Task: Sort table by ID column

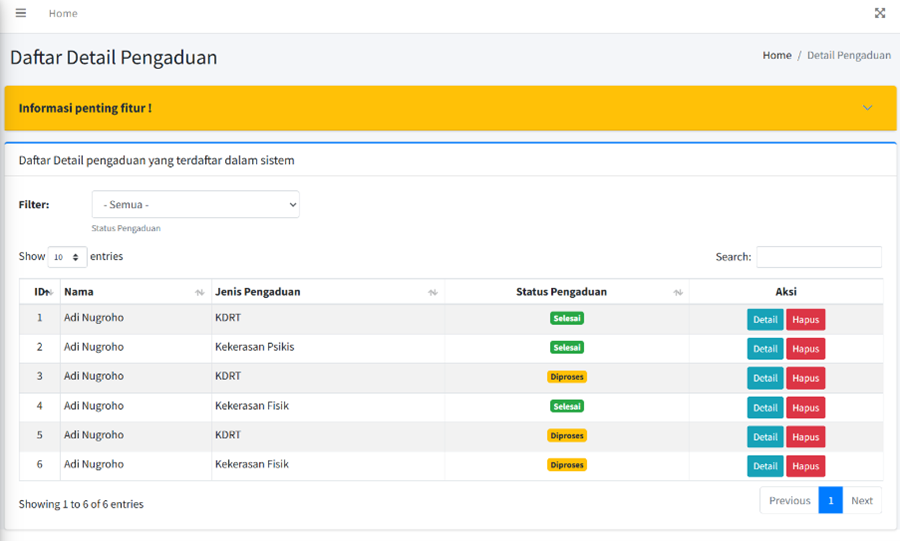Action: point(41,292)
